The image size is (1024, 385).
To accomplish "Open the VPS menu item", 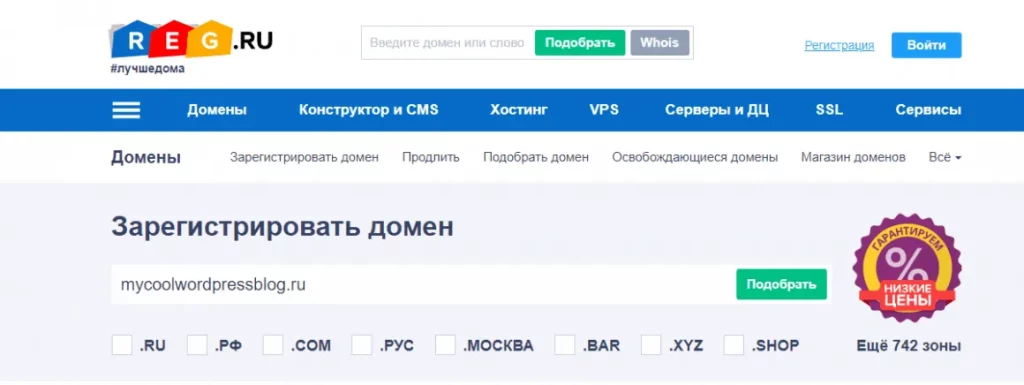I will point(604,110).
